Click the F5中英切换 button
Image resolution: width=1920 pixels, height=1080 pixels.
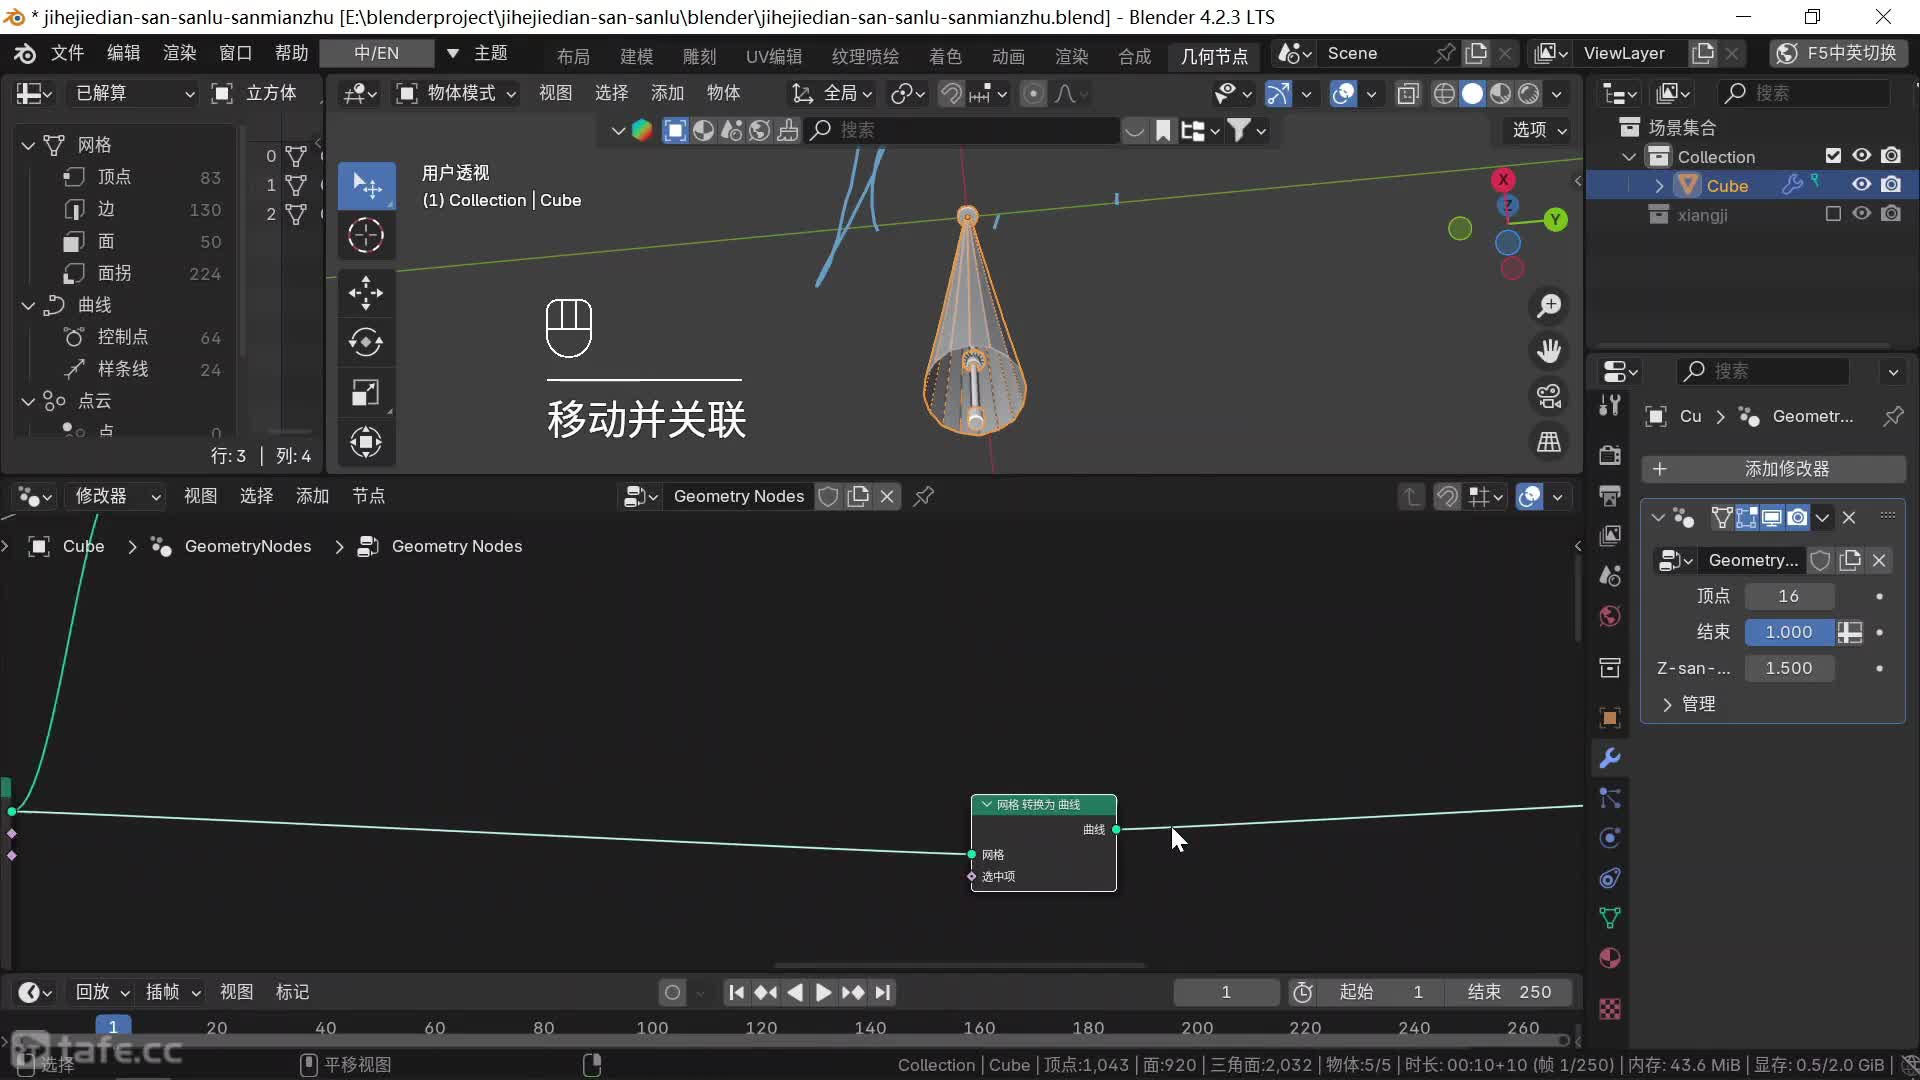[x=1838, y=53]
